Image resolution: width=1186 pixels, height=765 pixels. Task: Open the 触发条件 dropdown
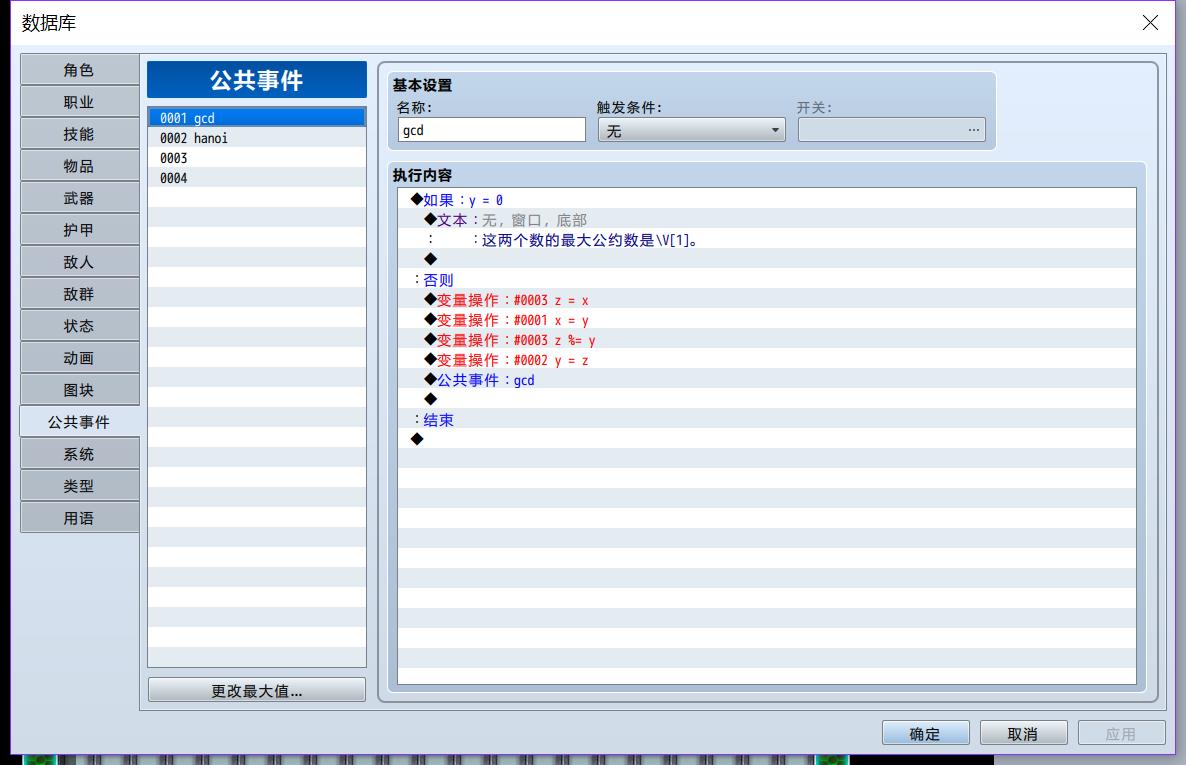[691, 130]
